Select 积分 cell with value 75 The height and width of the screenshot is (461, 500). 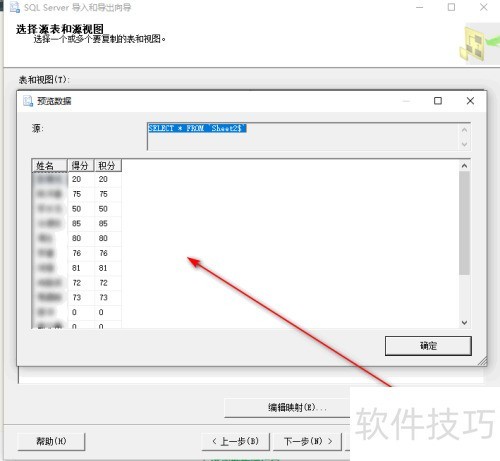click(x=108, y=194)
